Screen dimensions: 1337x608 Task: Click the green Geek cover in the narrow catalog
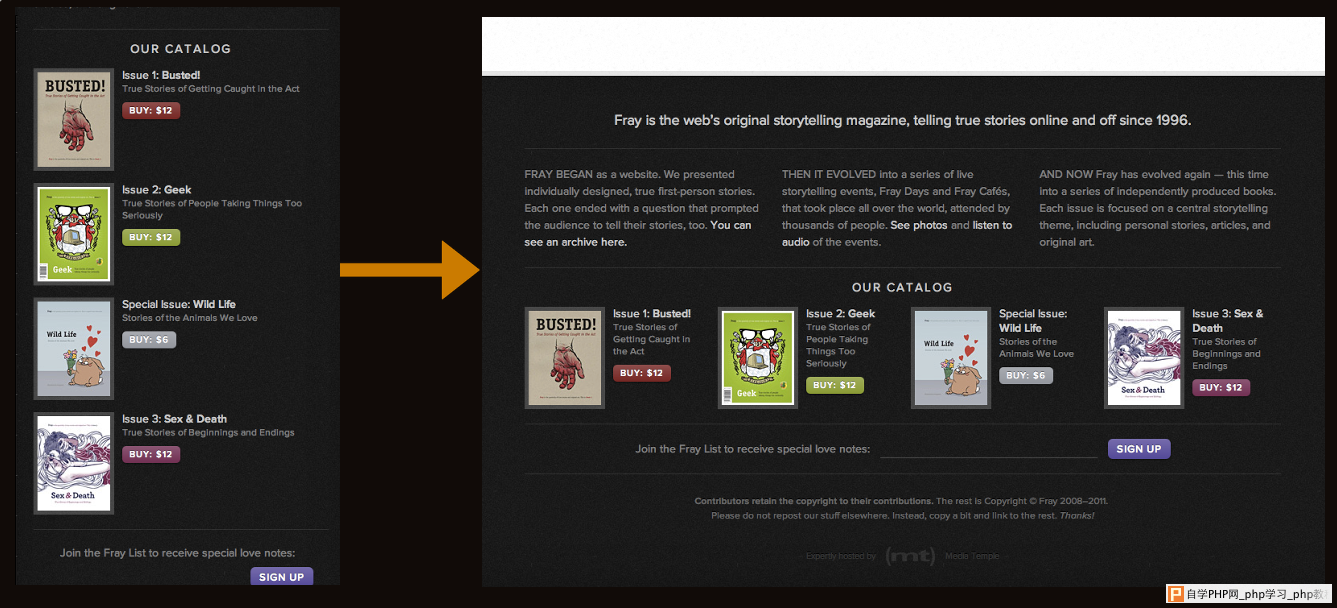(x=73, y=234)
